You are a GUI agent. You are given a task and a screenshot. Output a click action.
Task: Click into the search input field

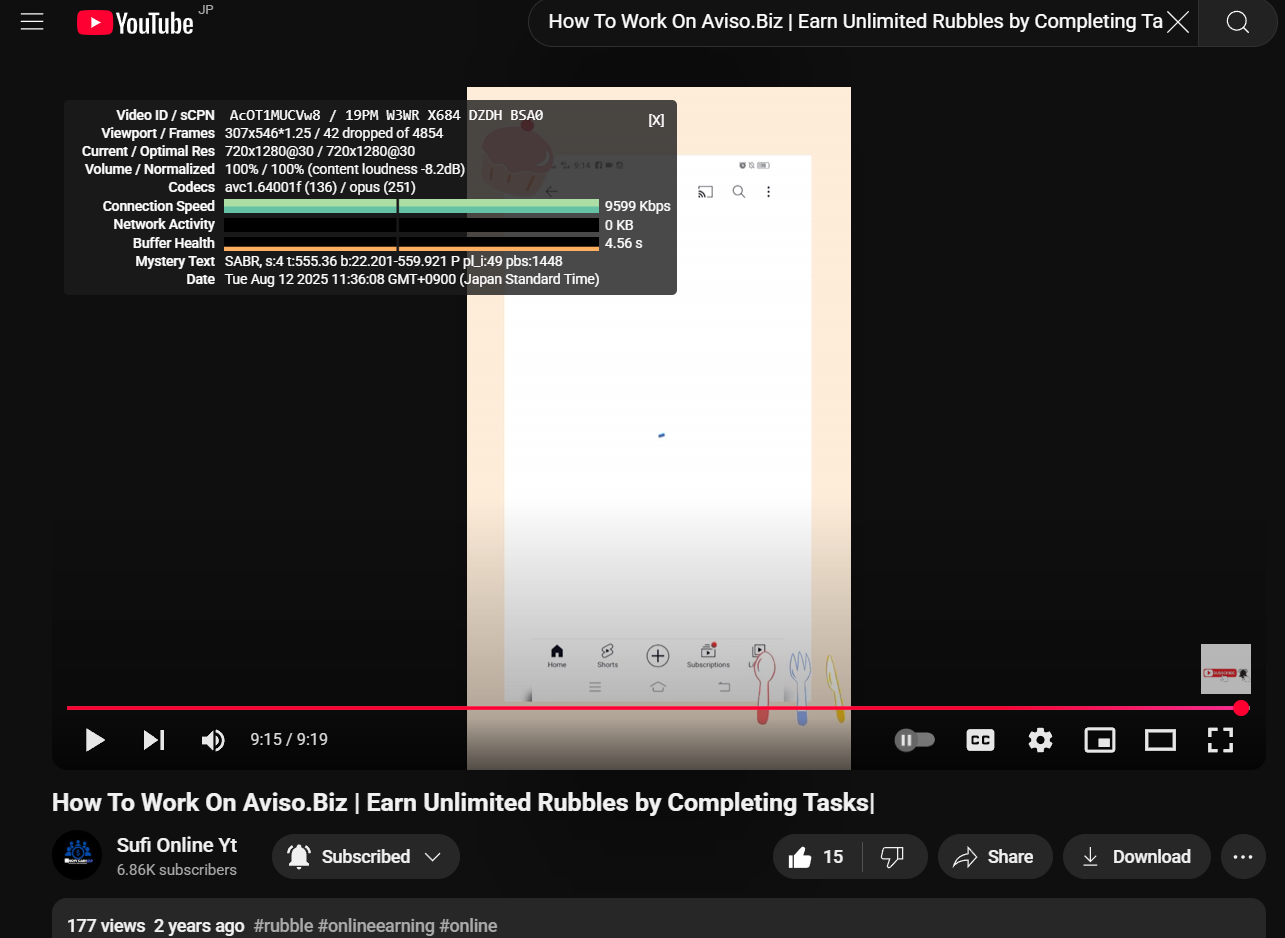point(855,22)
